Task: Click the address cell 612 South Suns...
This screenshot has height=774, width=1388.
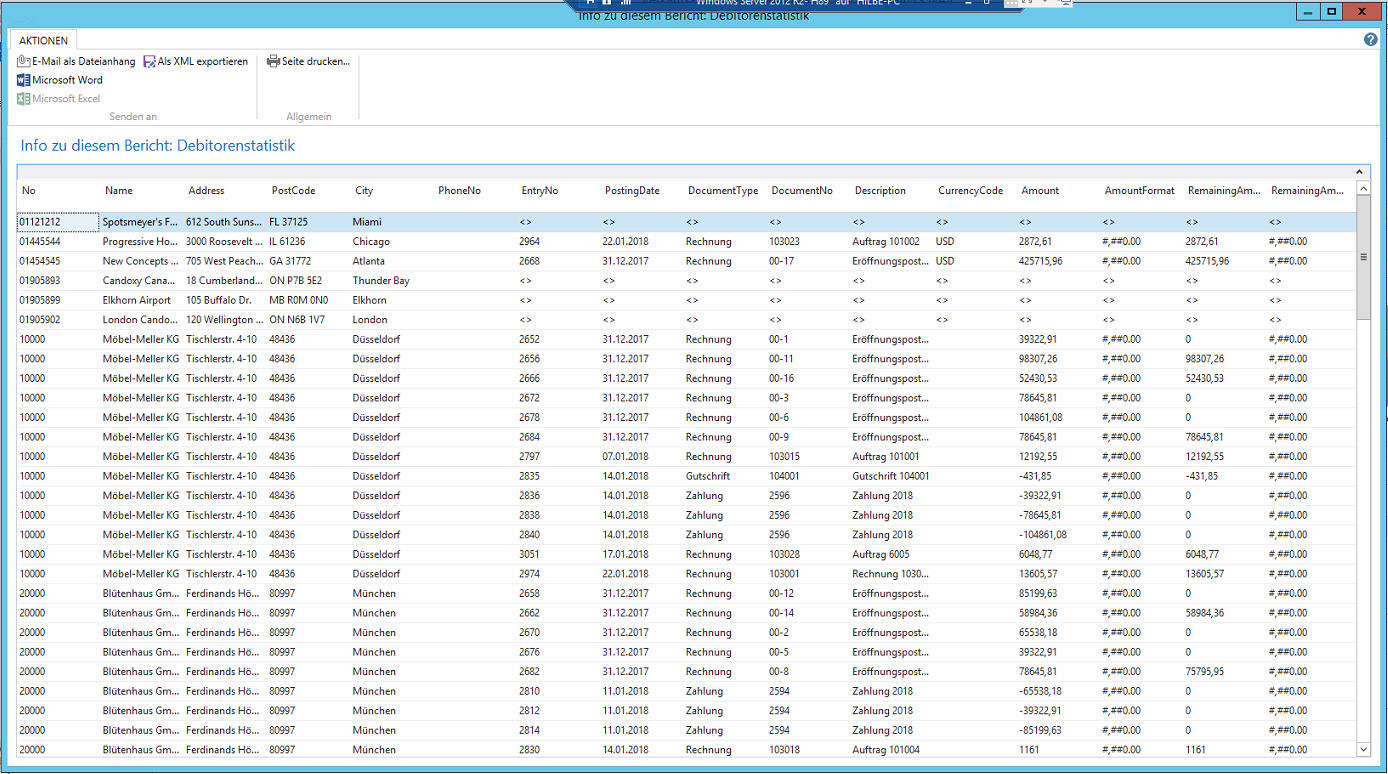Action: [224, 222]
